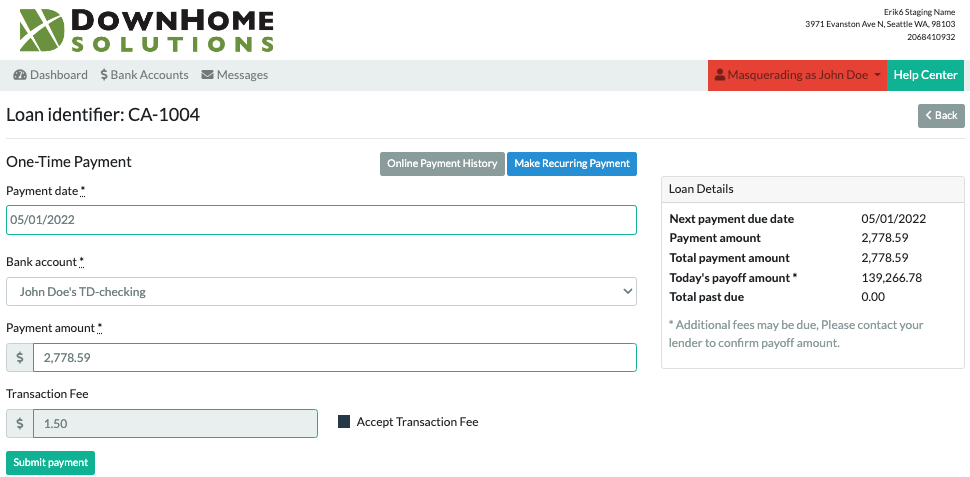Open the Bank account dropdown
The height and width of the screenshot is (477, 970).
click(x=321, y=291)
